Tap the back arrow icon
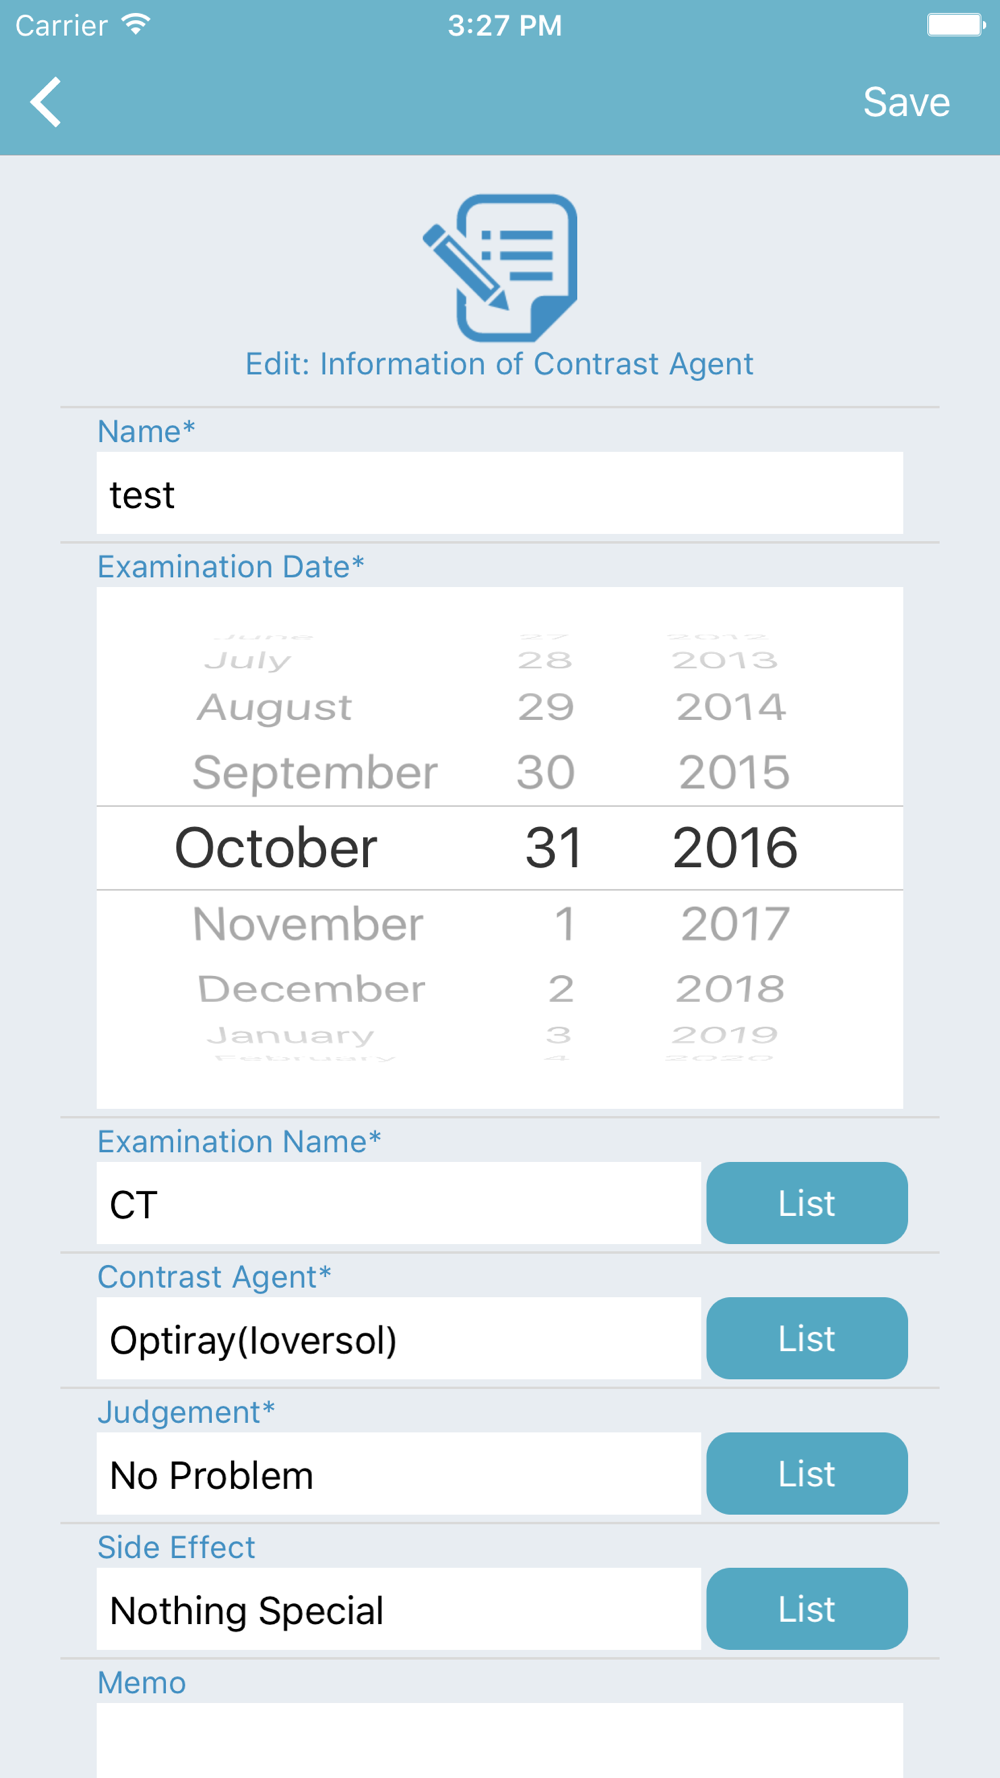This screenshot has height=1778, width=1000. [x=46, y=102]
